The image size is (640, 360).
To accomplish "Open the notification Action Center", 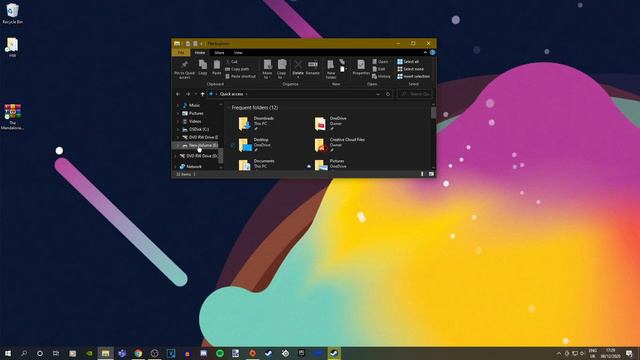I will point(629,353).
